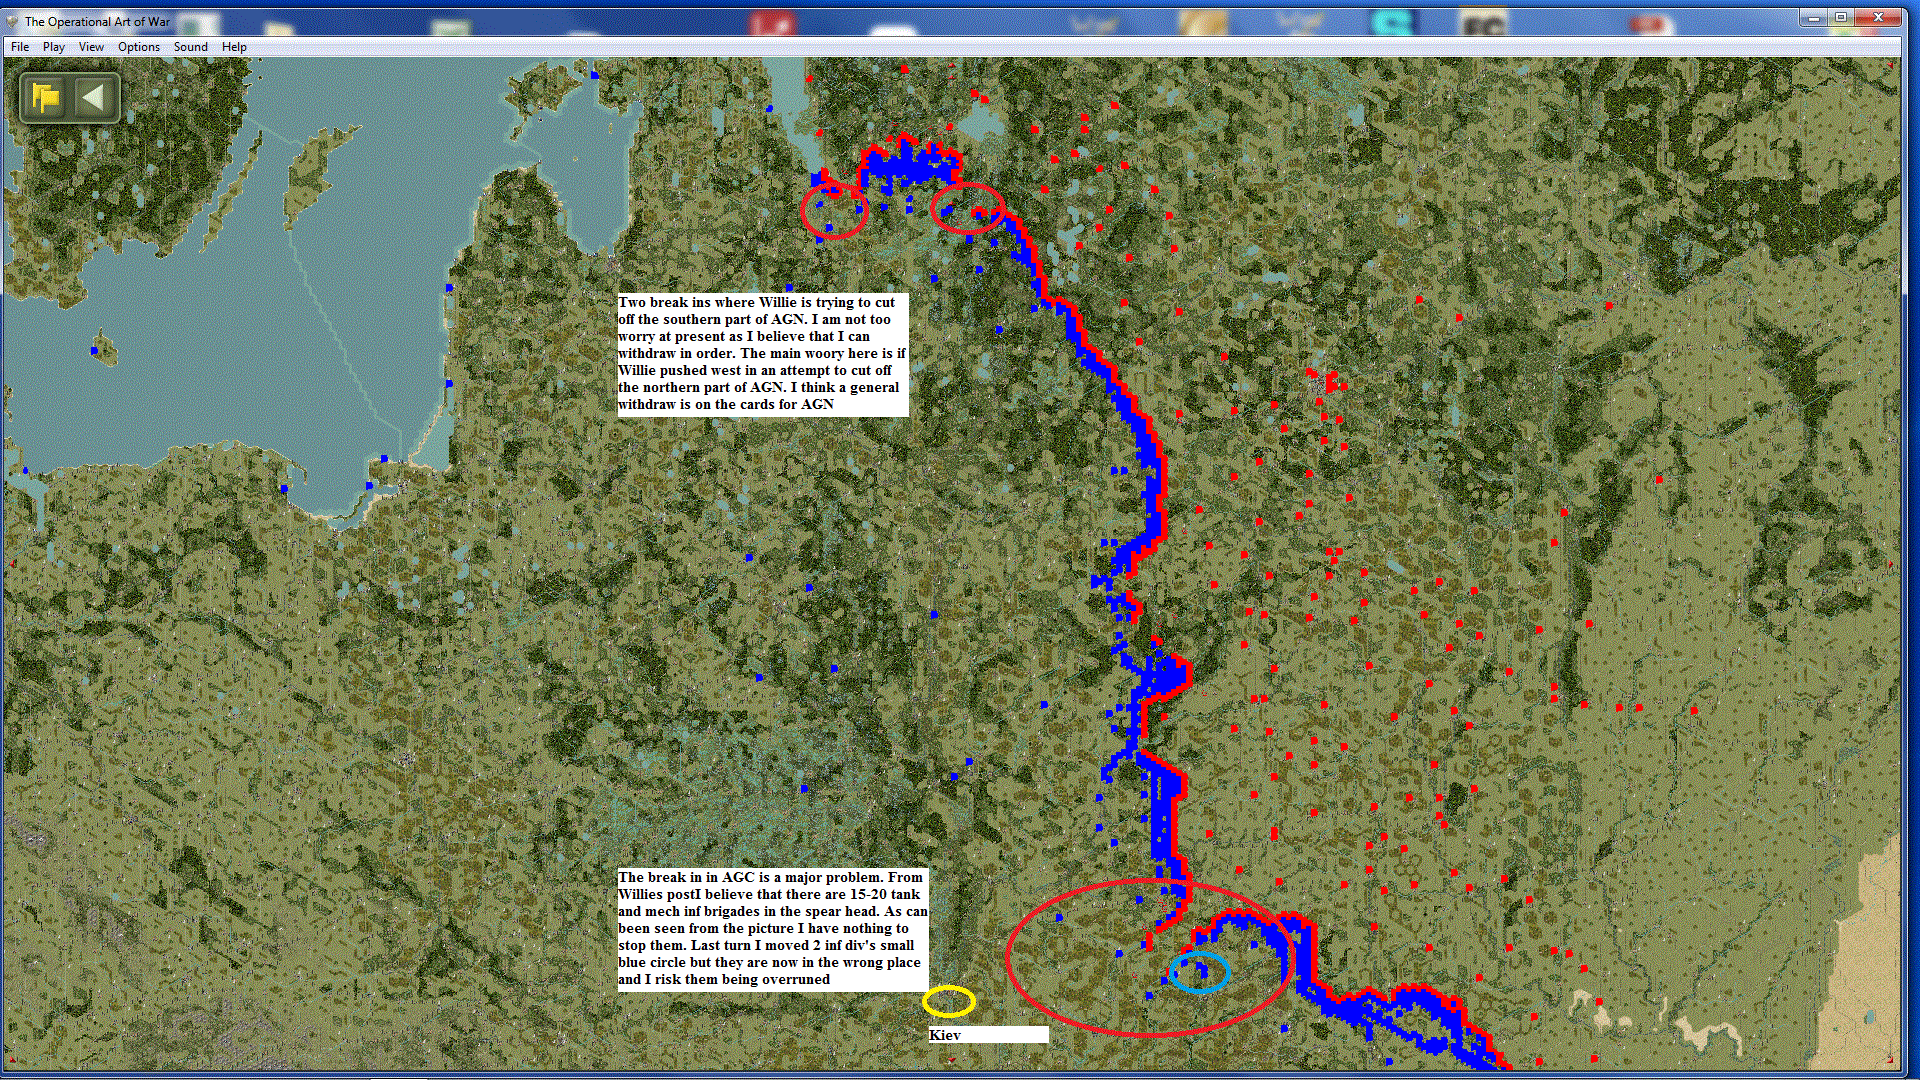The image size is (1920, 1080).
Task: Open the Sound menu
Action: [190, 47]
